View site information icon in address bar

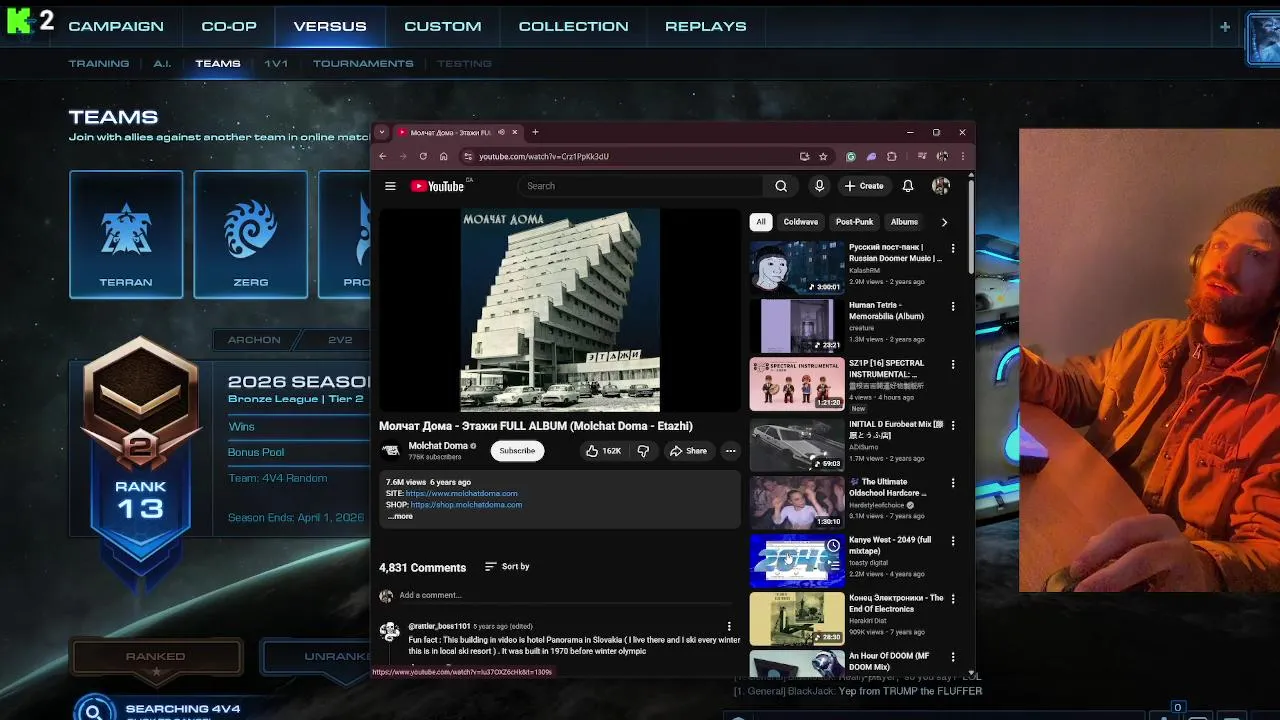(x=467, y=156)
